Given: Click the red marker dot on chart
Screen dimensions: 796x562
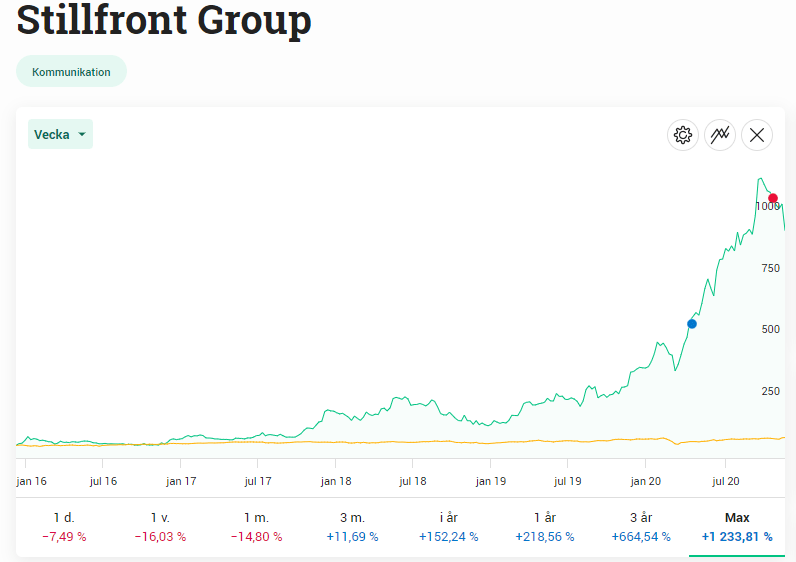Looking at the screenshot, I should coord(773,198).
